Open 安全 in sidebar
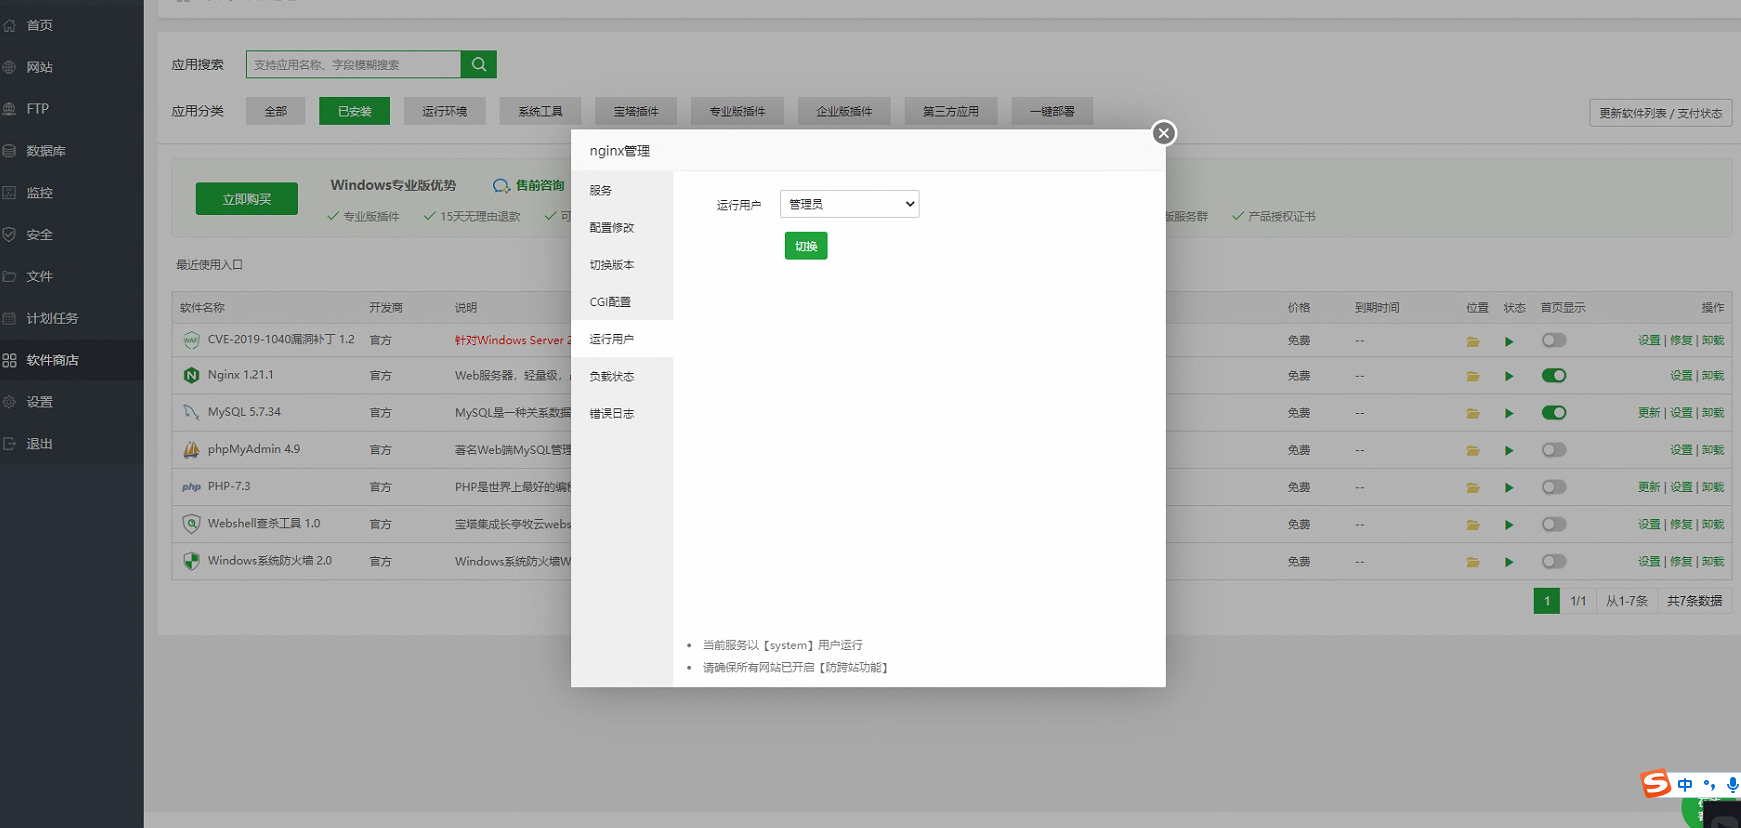Screen dimensions: 1741x828 coord(72,235)
